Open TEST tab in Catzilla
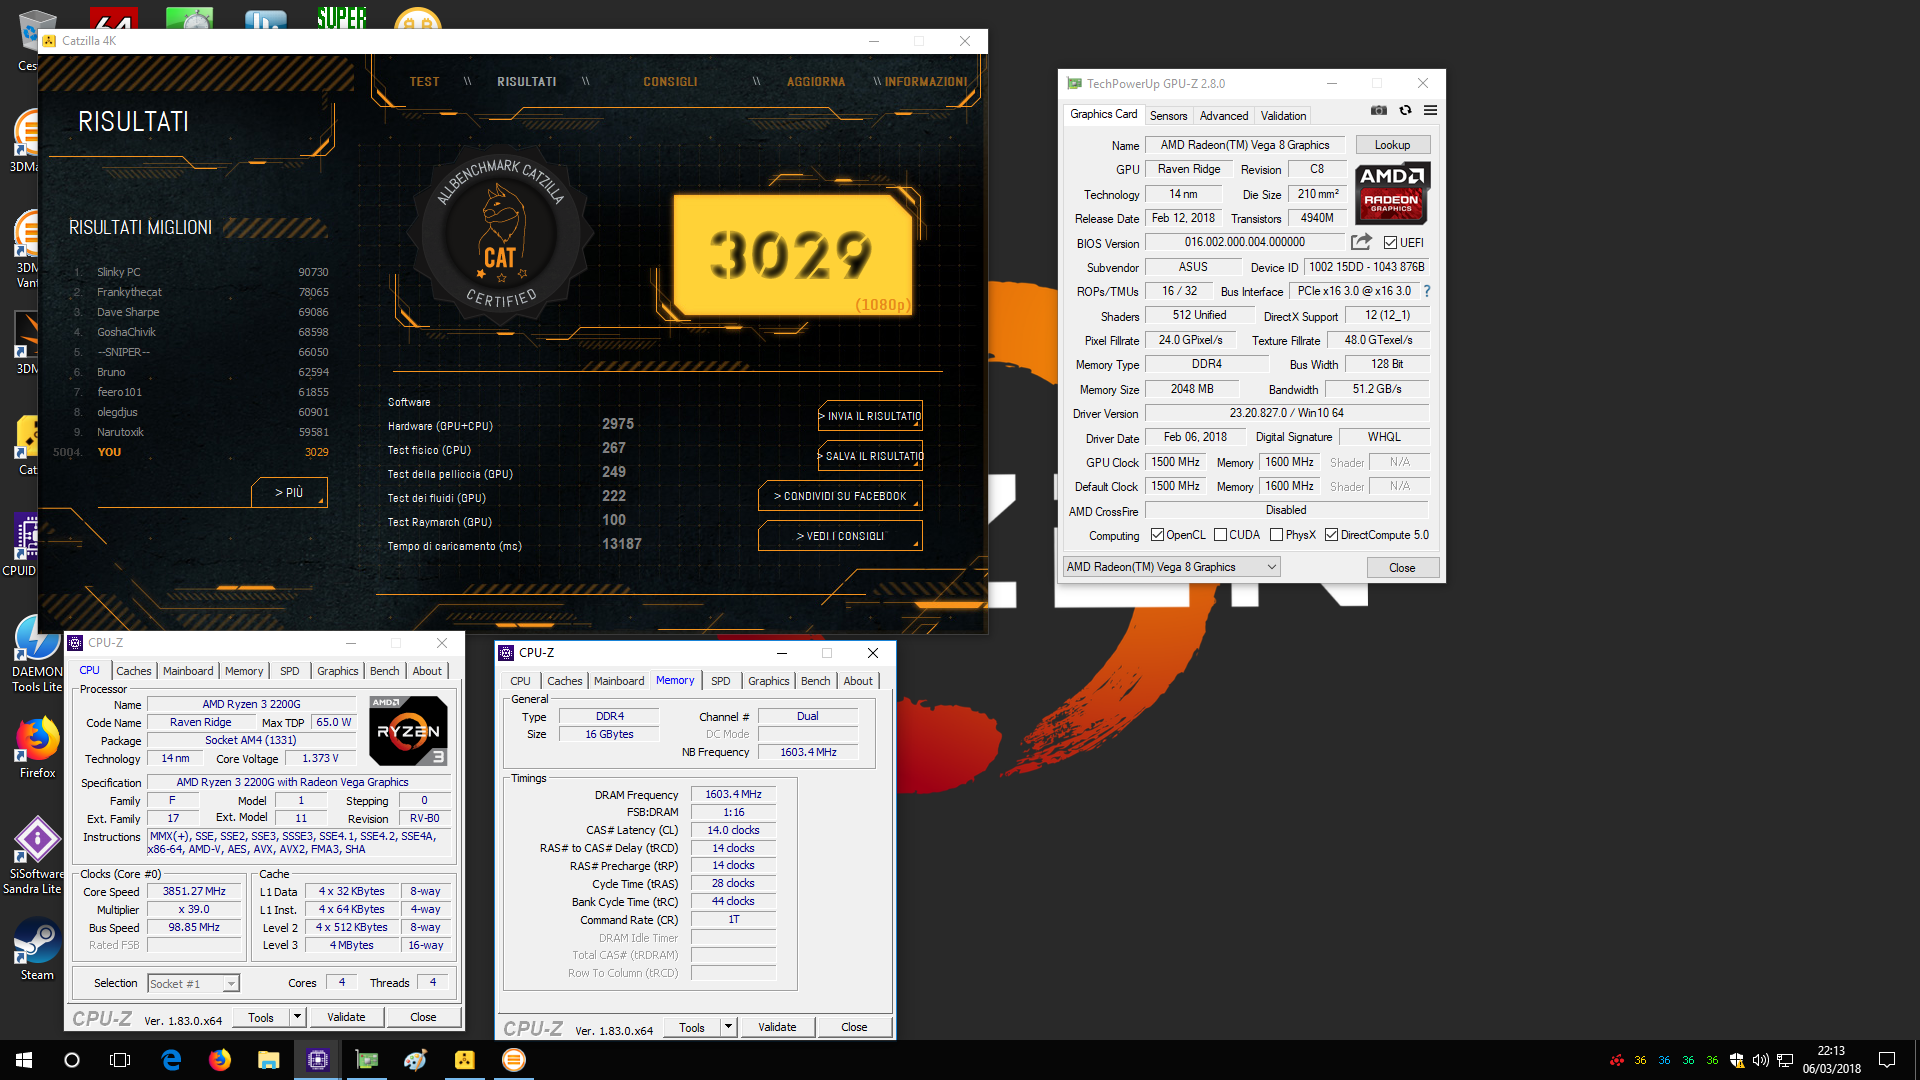The height and width of the screenshot is (1080, 1920). pyautogui.click(x=424, y=82)
